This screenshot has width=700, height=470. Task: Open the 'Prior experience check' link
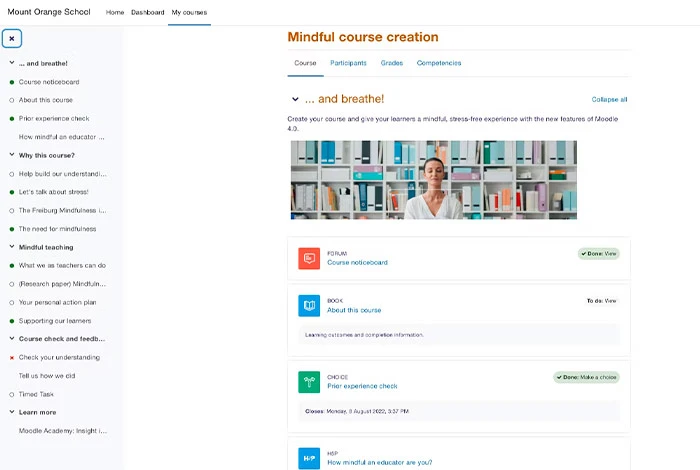point(362,386)
